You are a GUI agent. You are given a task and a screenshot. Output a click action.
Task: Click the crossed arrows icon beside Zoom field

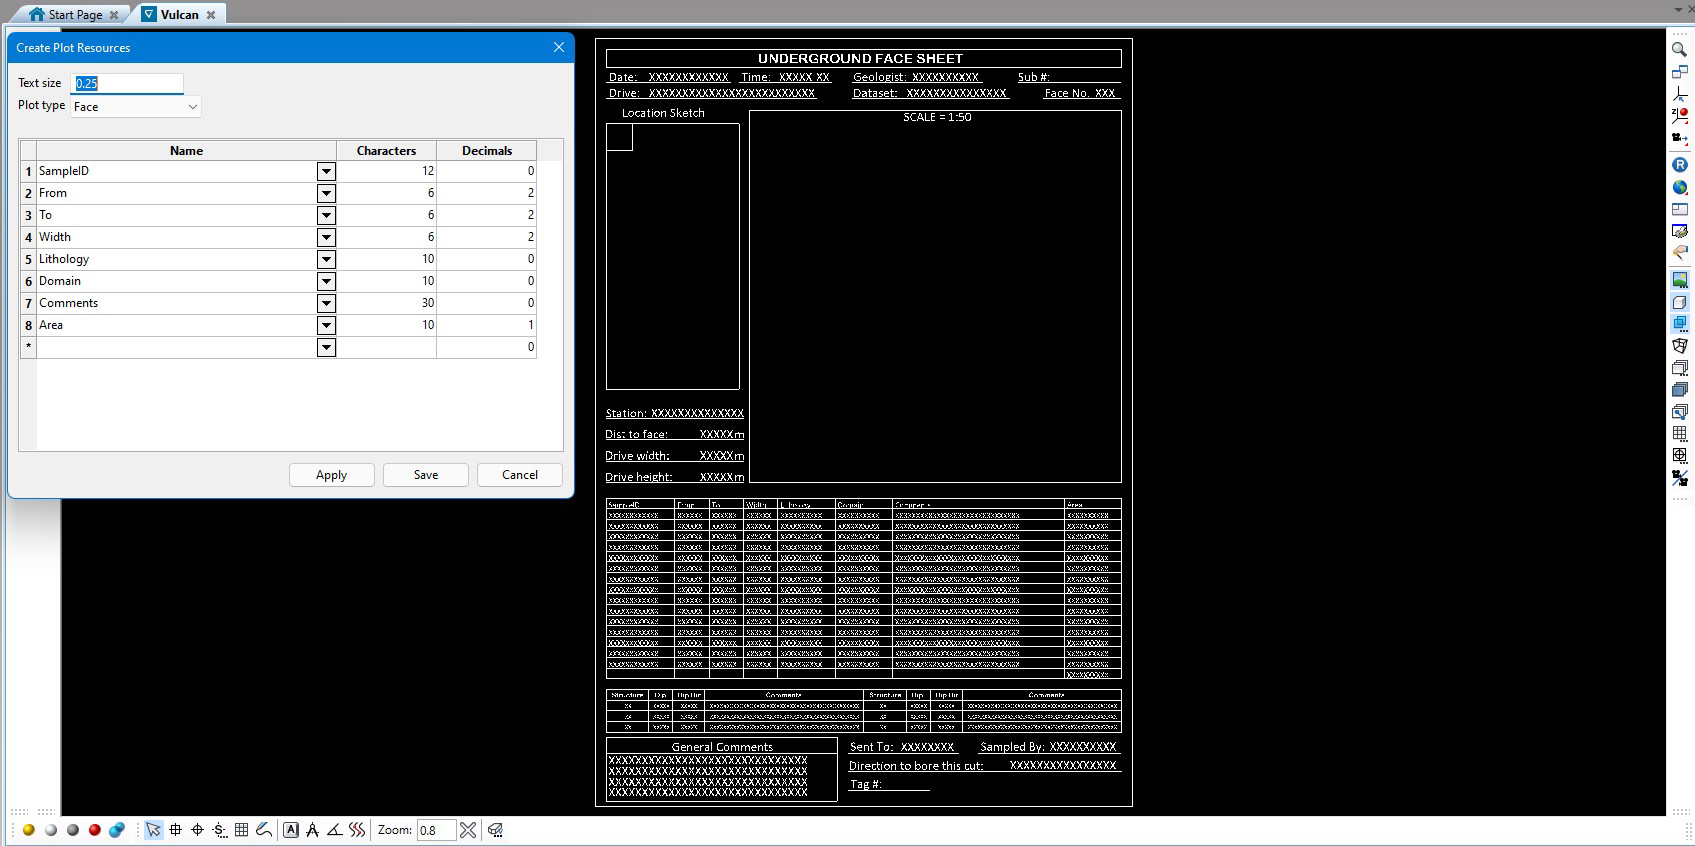468,830
